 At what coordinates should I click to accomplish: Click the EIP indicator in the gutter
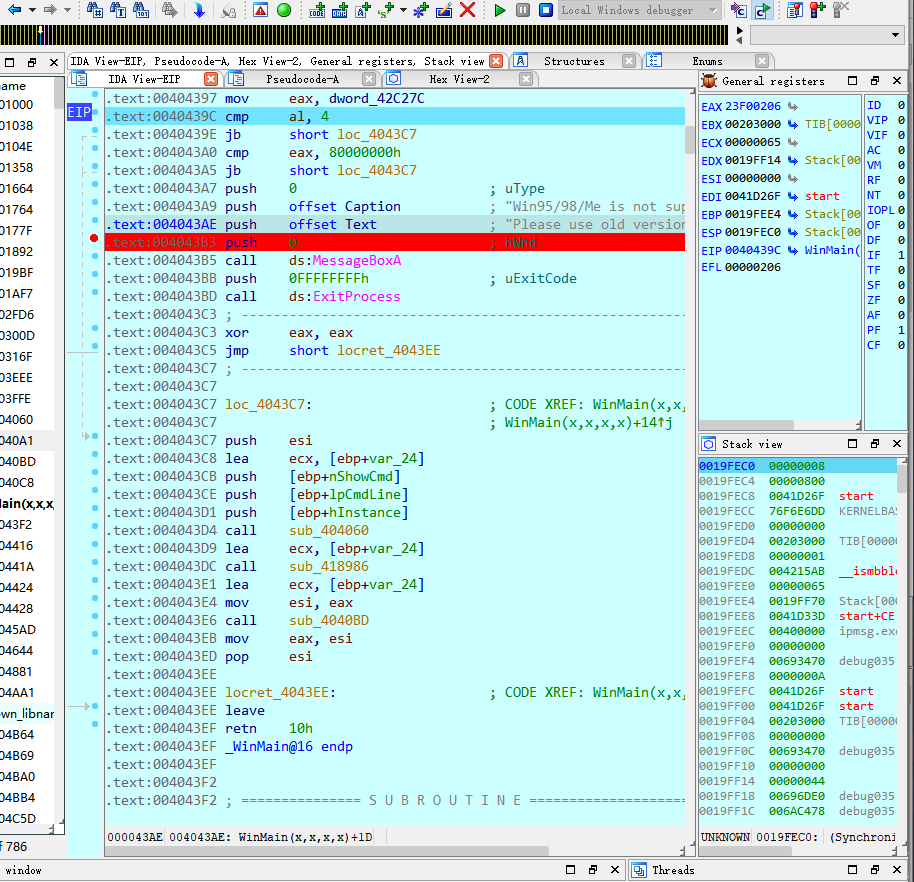click(x=79, y=112)
